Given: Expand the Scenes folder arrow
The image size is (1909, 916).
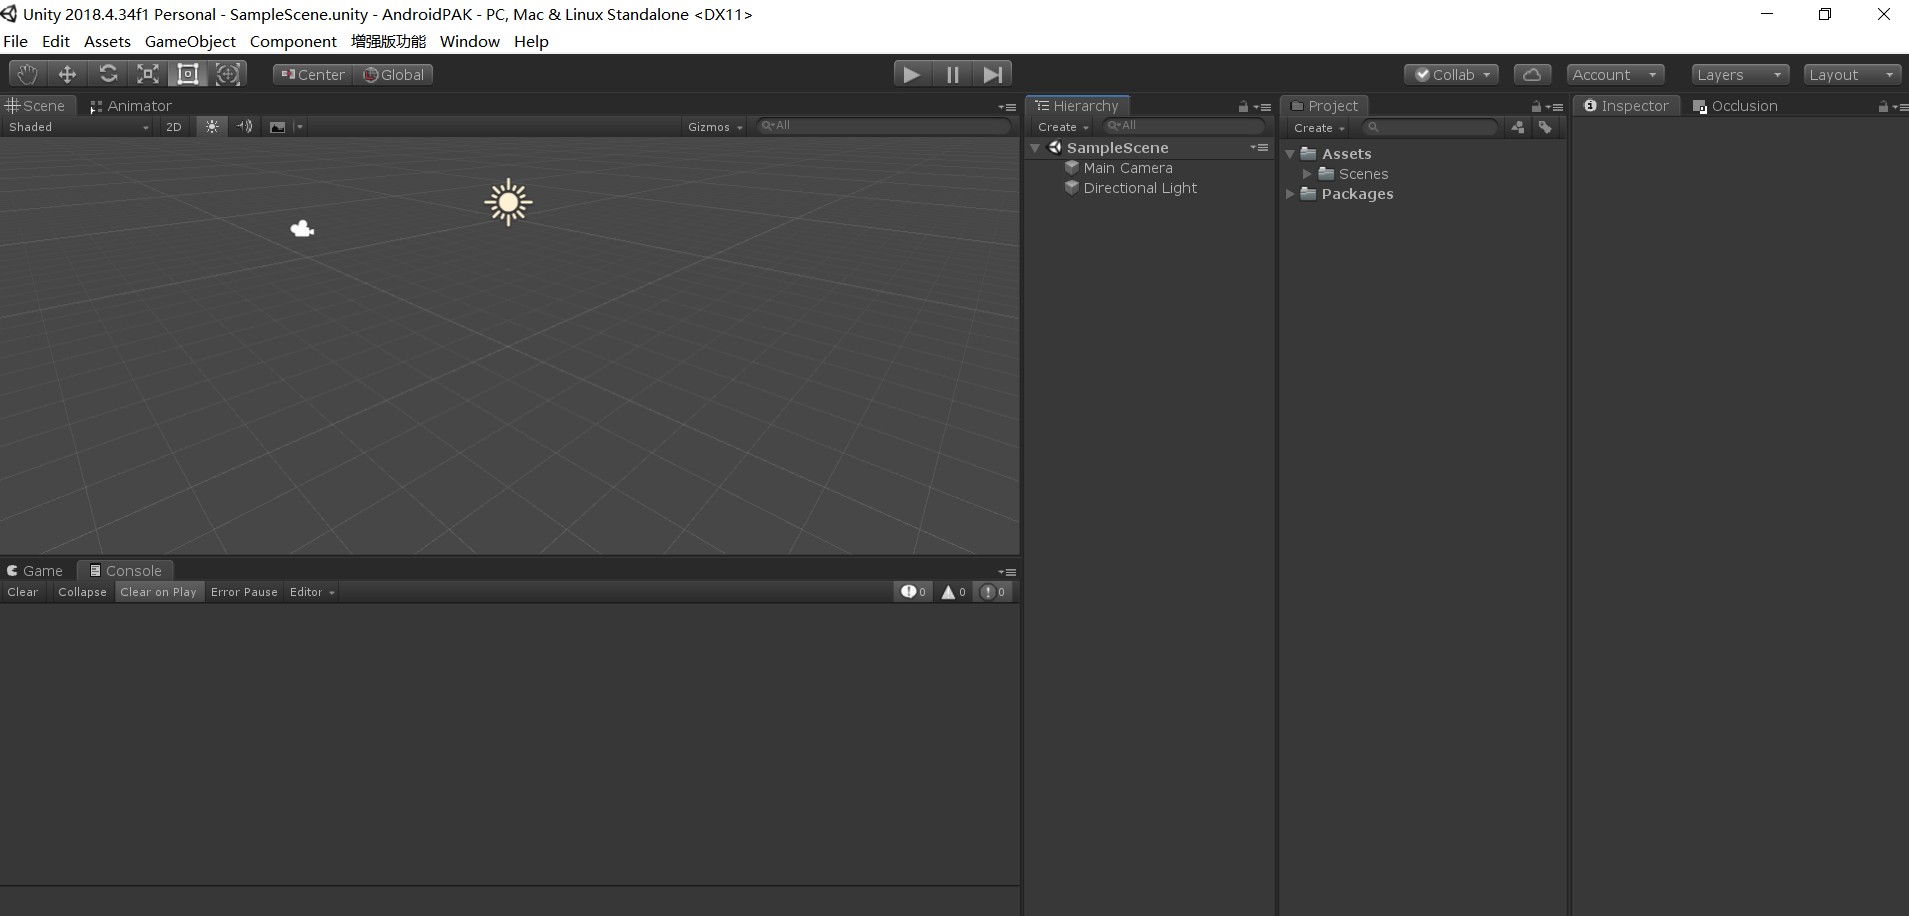Looking at the screenshot, I should (1307, 174).
